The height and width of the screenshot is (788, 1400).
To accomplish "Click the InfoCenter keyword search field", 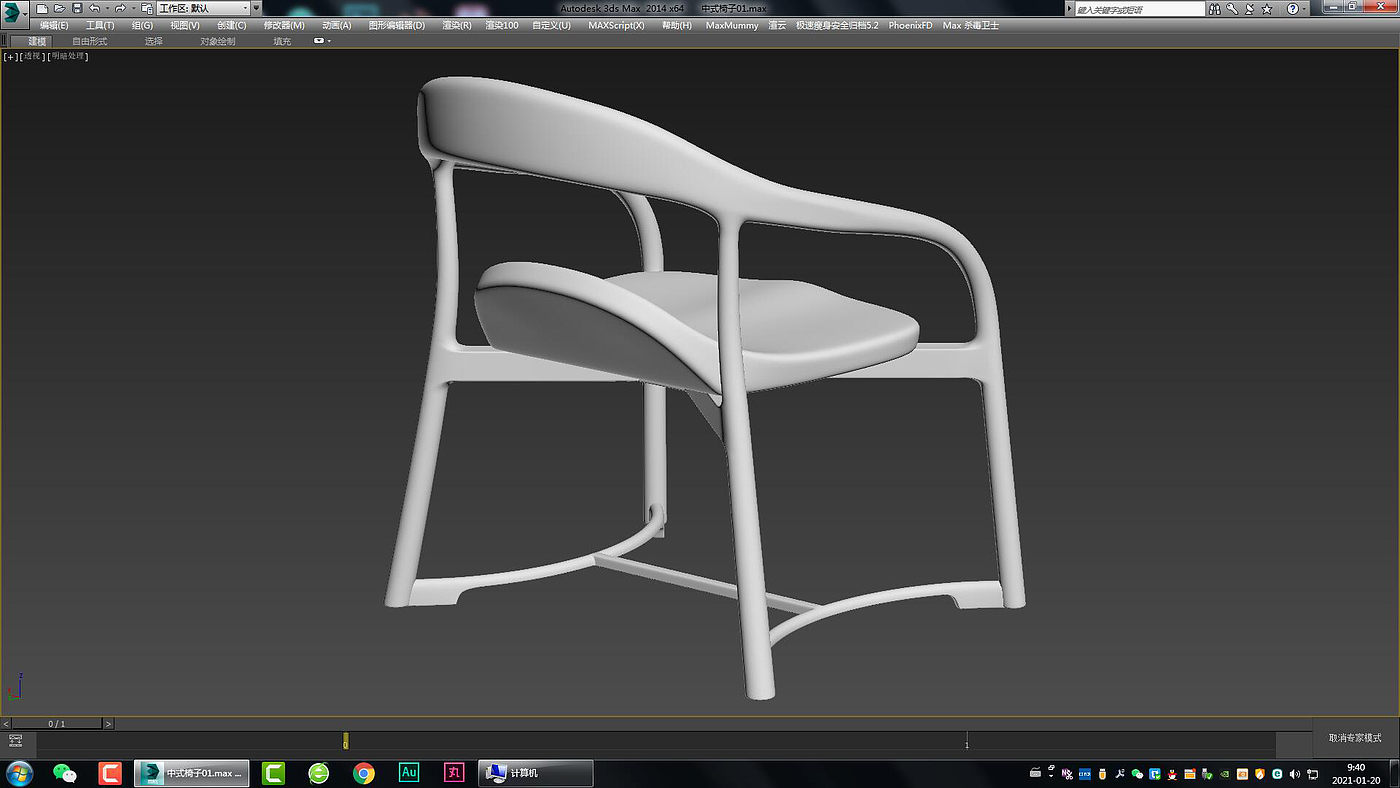I will [1140, 9].
